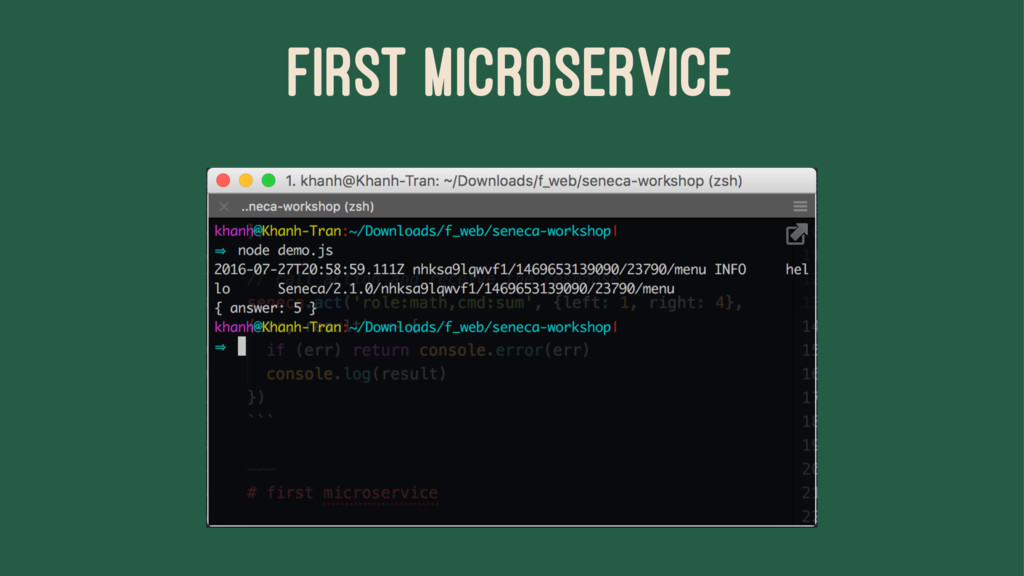Maximize terminal using green button
Viewport: 1024px width, 576px height.
(x=268, y=181)
